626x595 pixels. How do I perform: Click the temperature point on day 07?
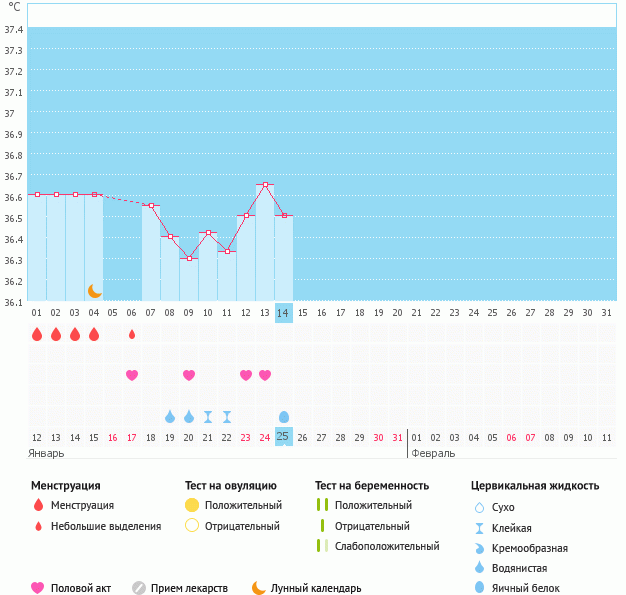pyautogui.click(x=151, y=205)
